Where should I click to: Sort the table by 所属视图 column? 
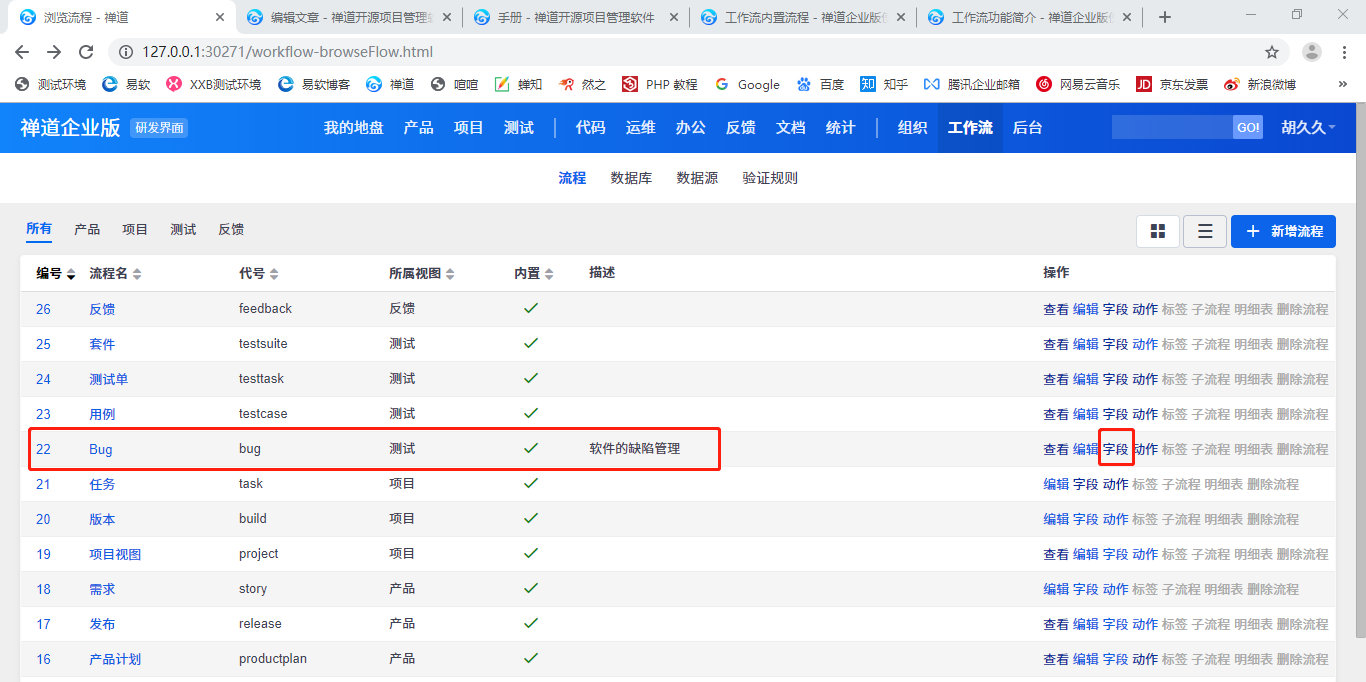[x=421, y=273]
